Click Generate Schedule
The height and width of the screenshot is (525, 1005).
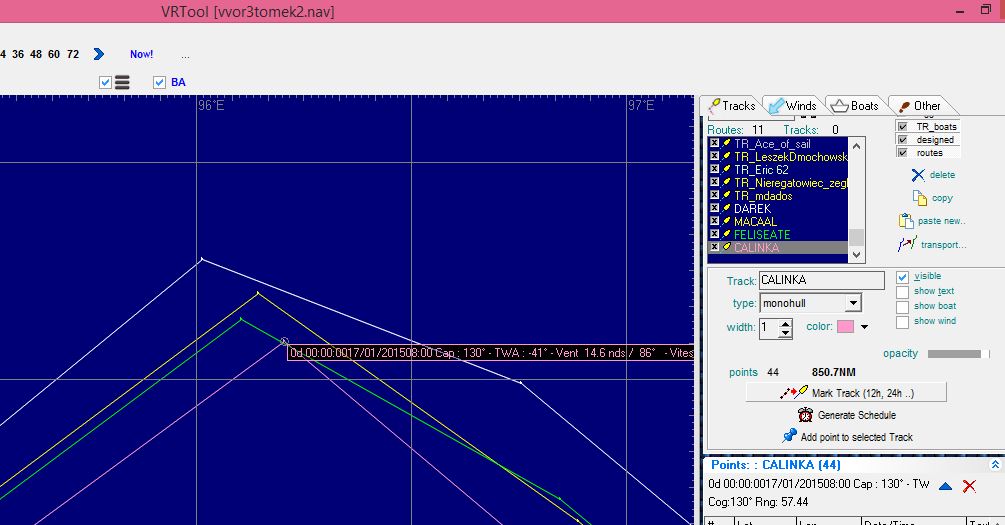click(x=846, y=415)
